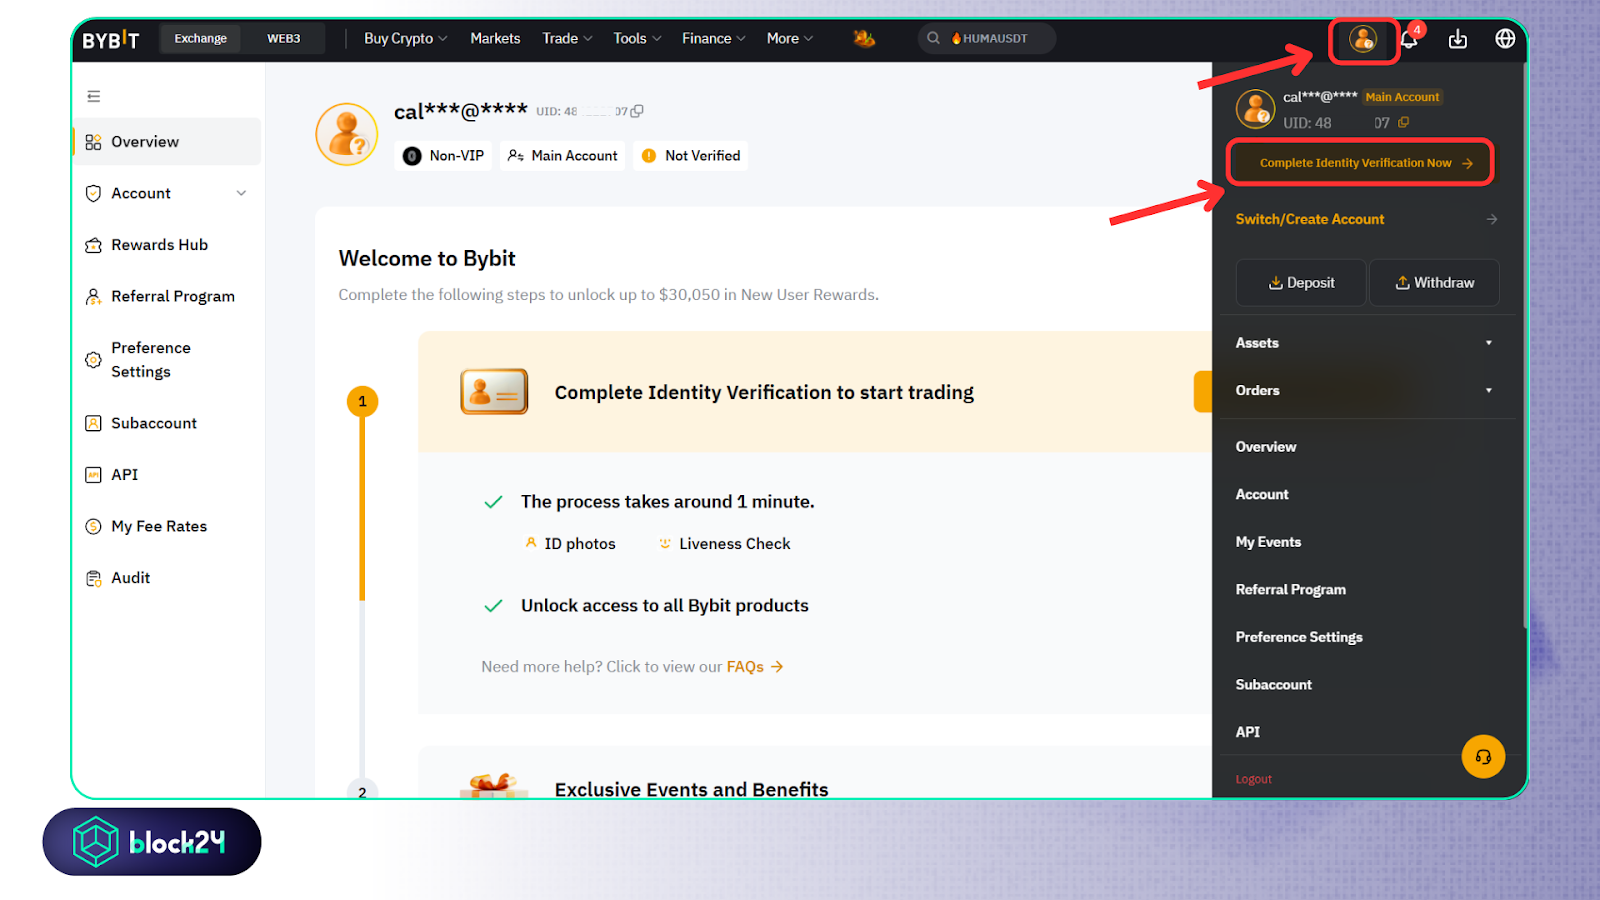The image size is (1600, 900).
Task: Click Complete Identity Verification to start trading
Action: [x=764, y=392]
